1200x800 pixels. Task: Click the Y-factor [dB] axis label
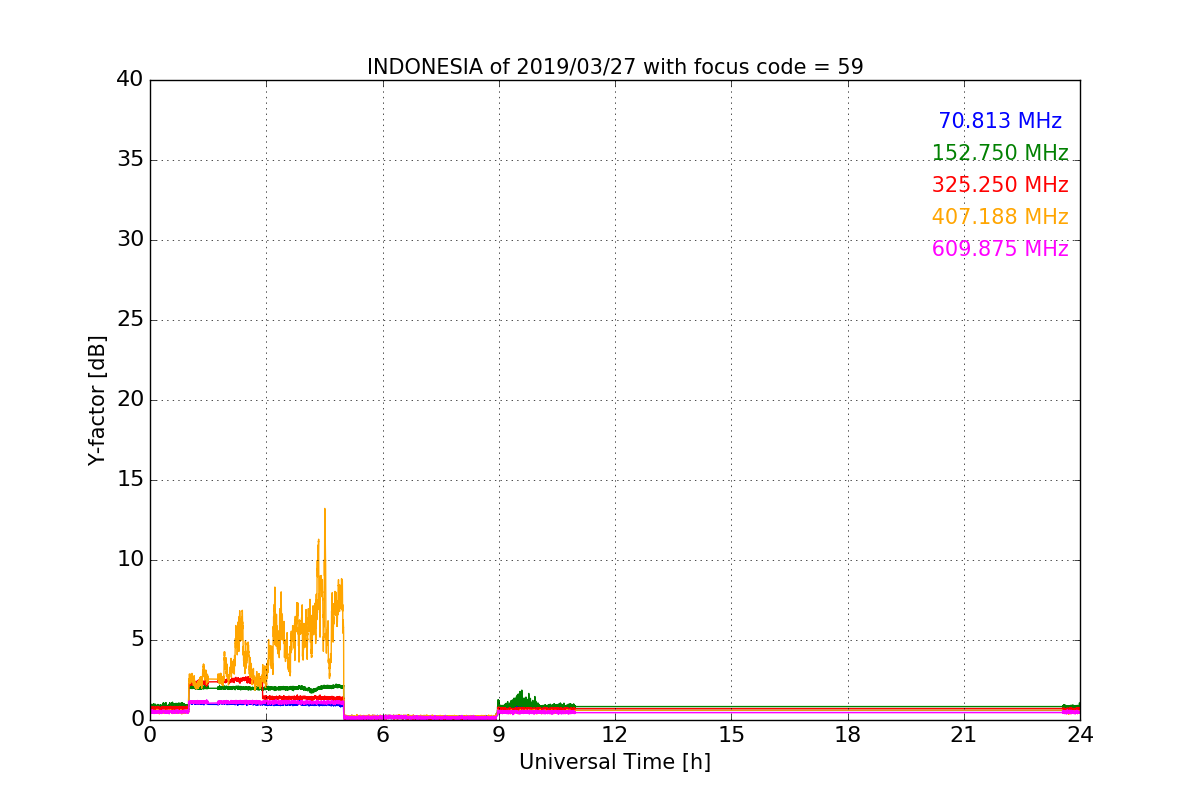(x=97, y=400)
